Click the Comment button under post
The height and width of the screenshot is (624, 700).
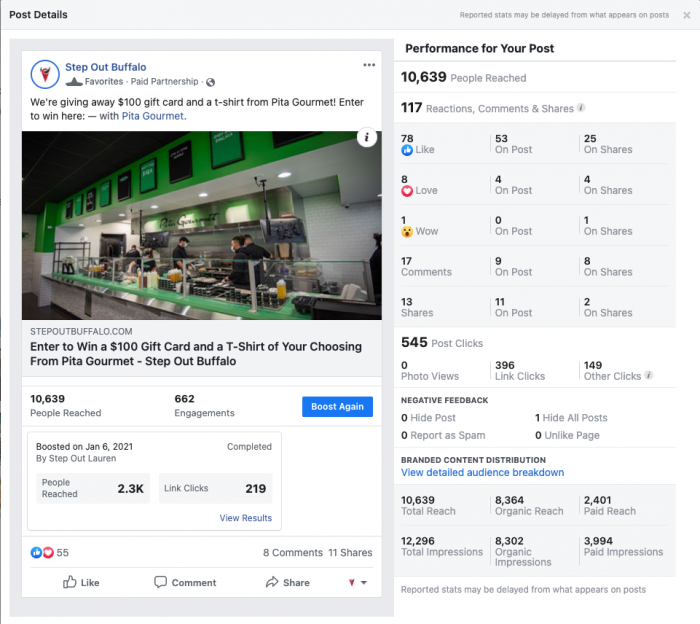point(185,582)
